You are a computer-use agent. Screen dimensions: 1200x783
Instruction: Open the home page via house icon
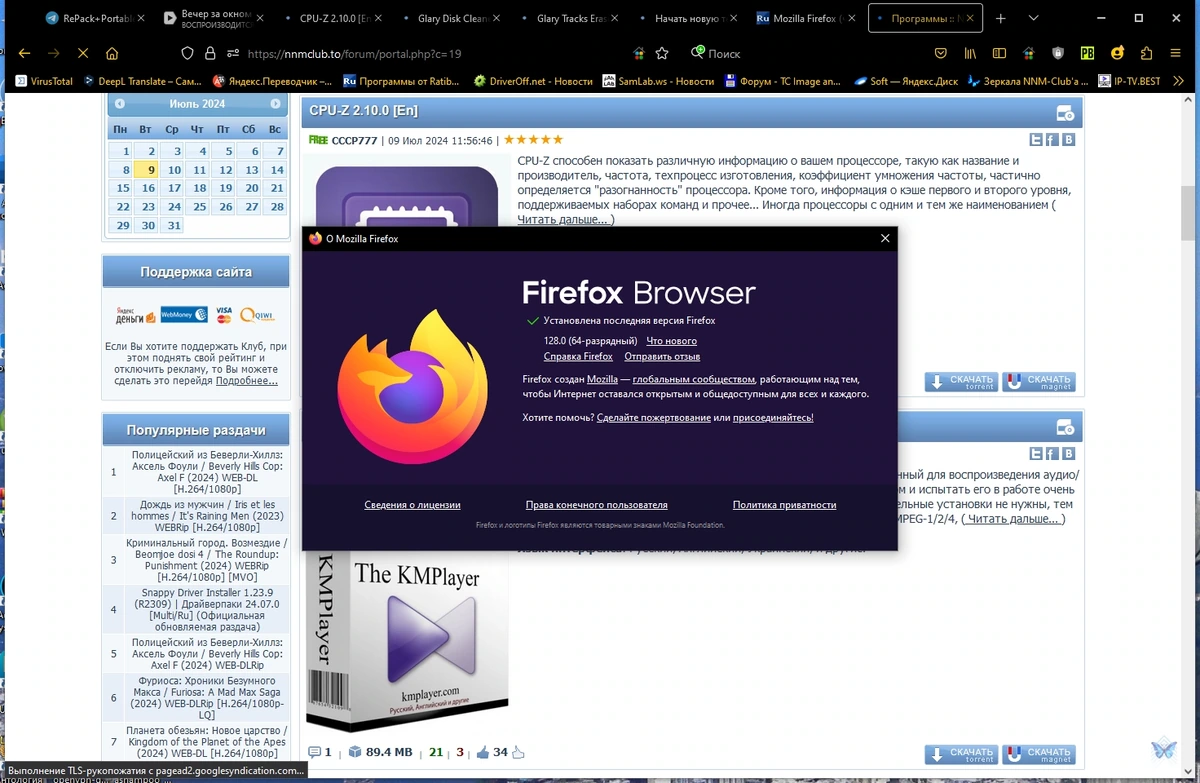pos(112,53)
